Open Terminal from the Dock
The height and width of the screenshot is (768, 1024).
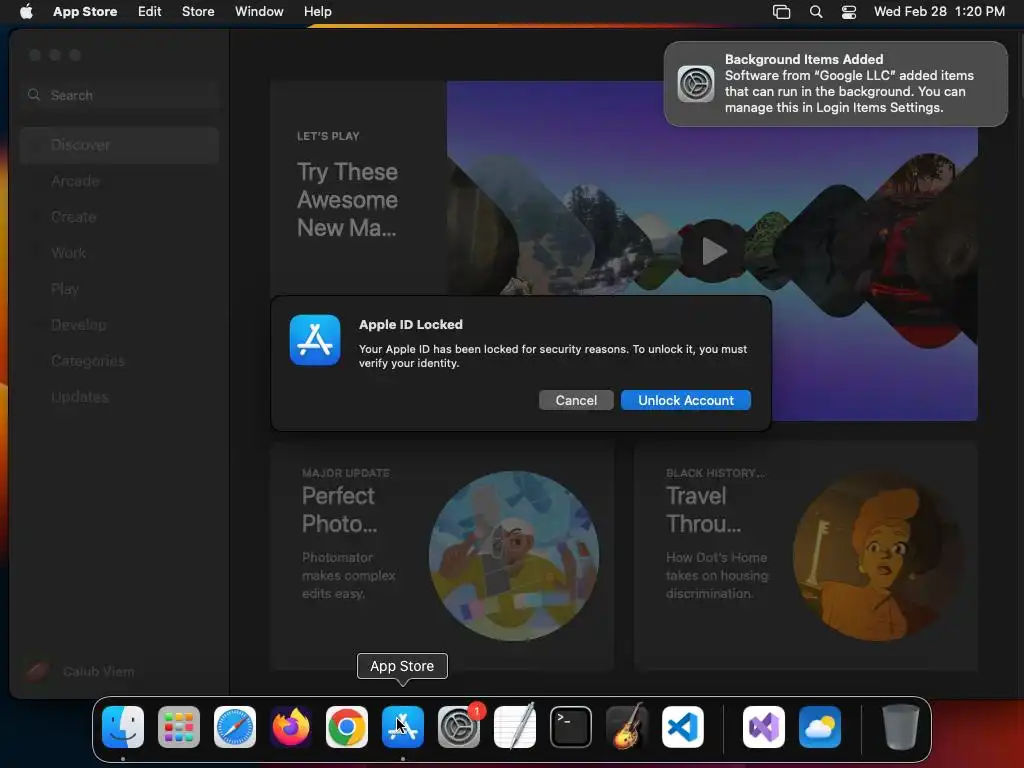coord(571,727)
